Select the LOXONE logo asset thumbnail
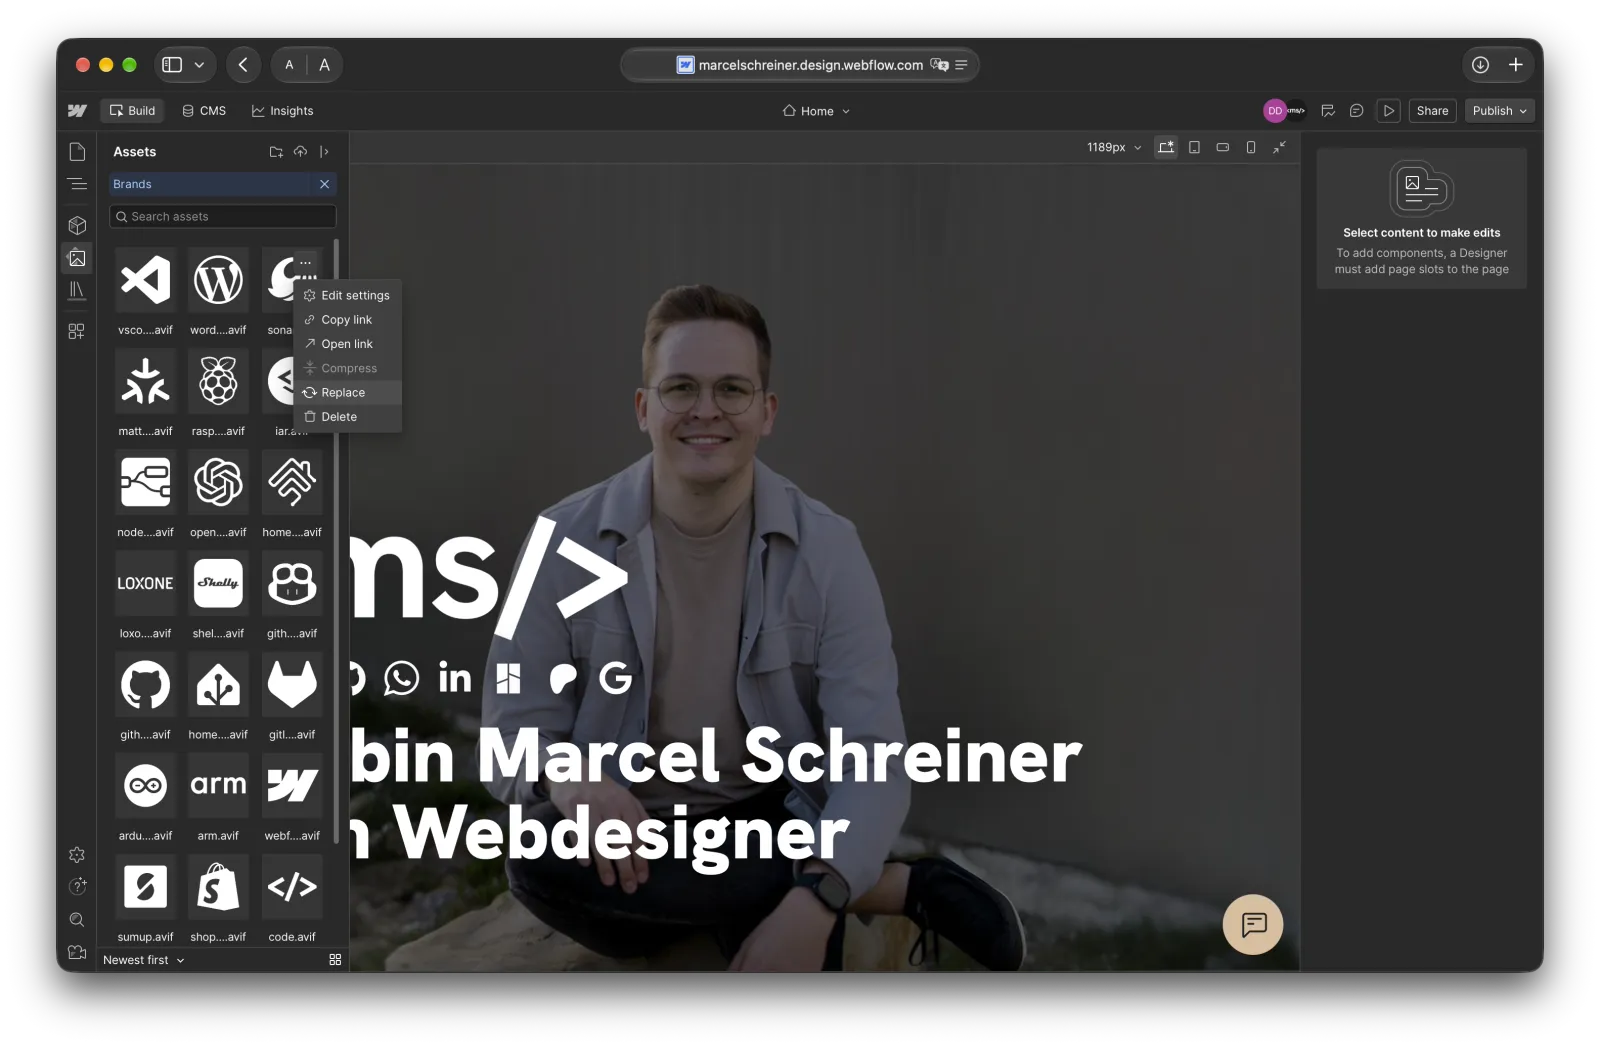The height and width of the screenshot is (1047, 1600). (145, 583)
